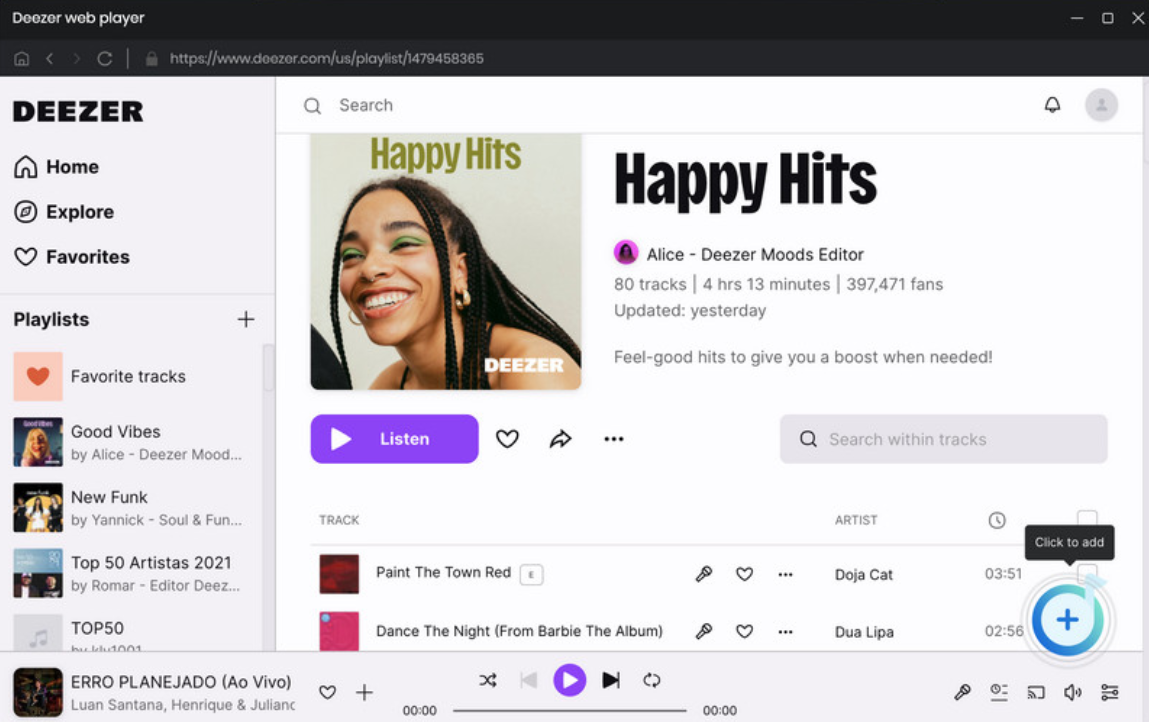Tick the select-all checkbox in the track header
The height and width of the screenshot is (722, 1149).
coord(1087,519)
